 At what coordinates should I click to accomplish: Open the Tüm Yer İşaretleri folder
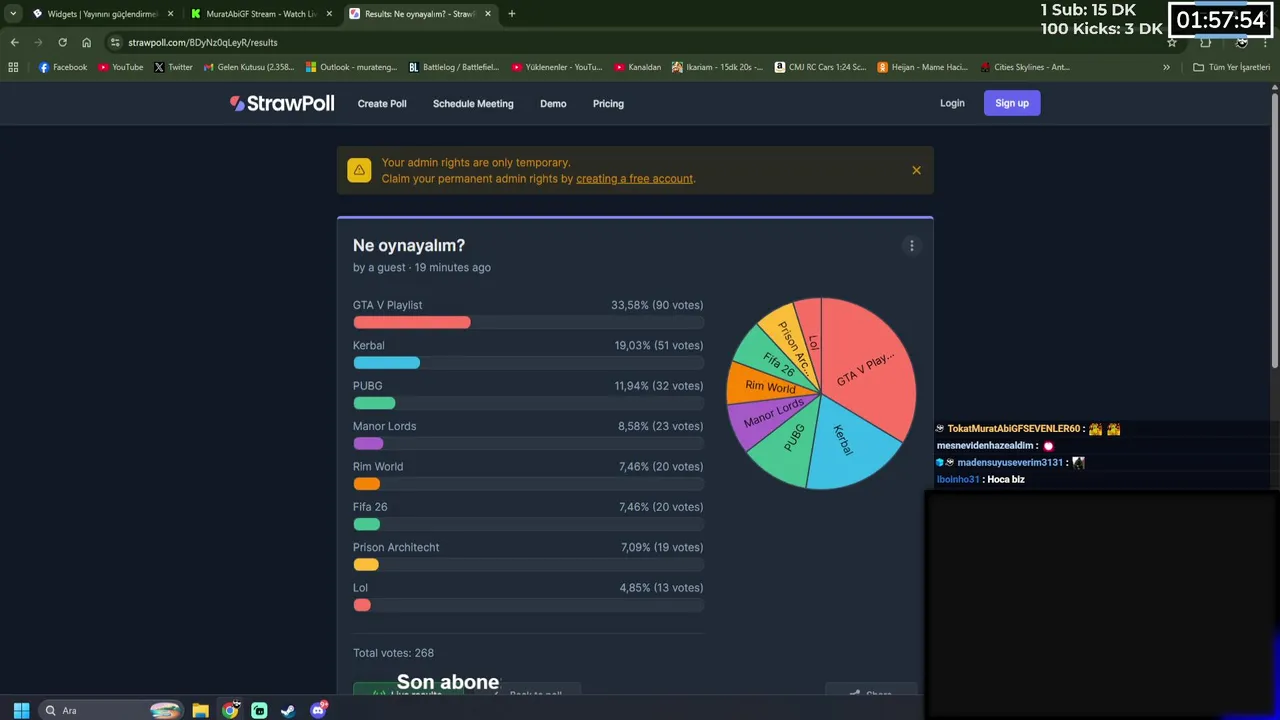(x=1232, y=67)
